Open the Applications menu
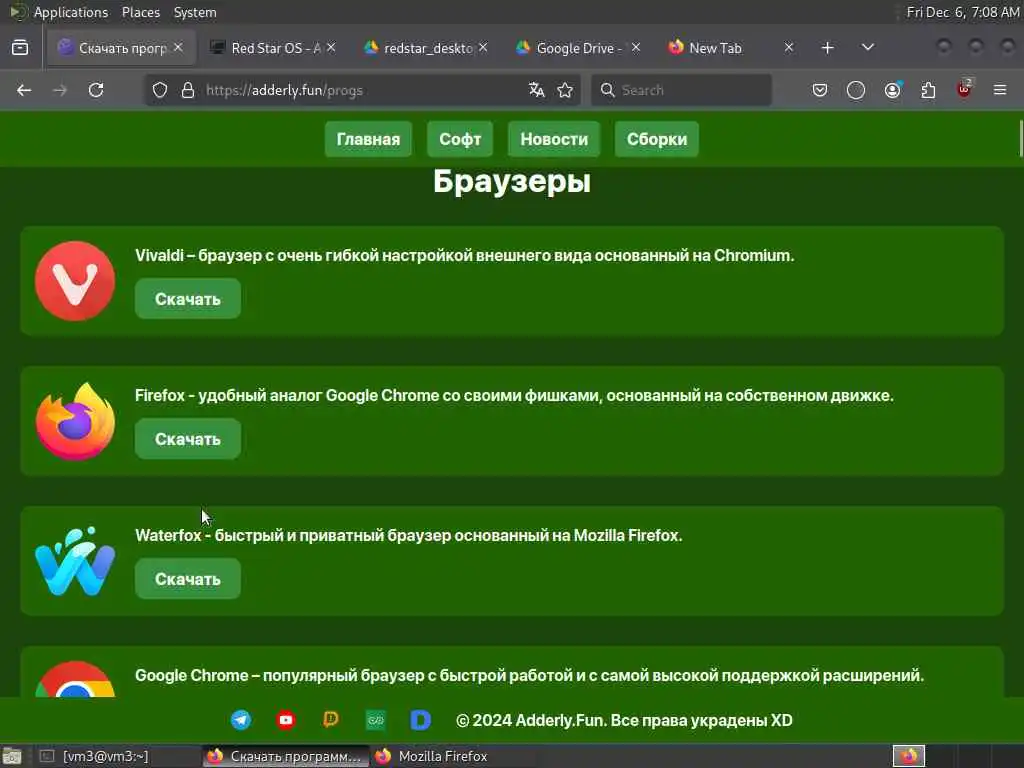The height and width of the screenshot is (768, 1024). pos(71,12)
